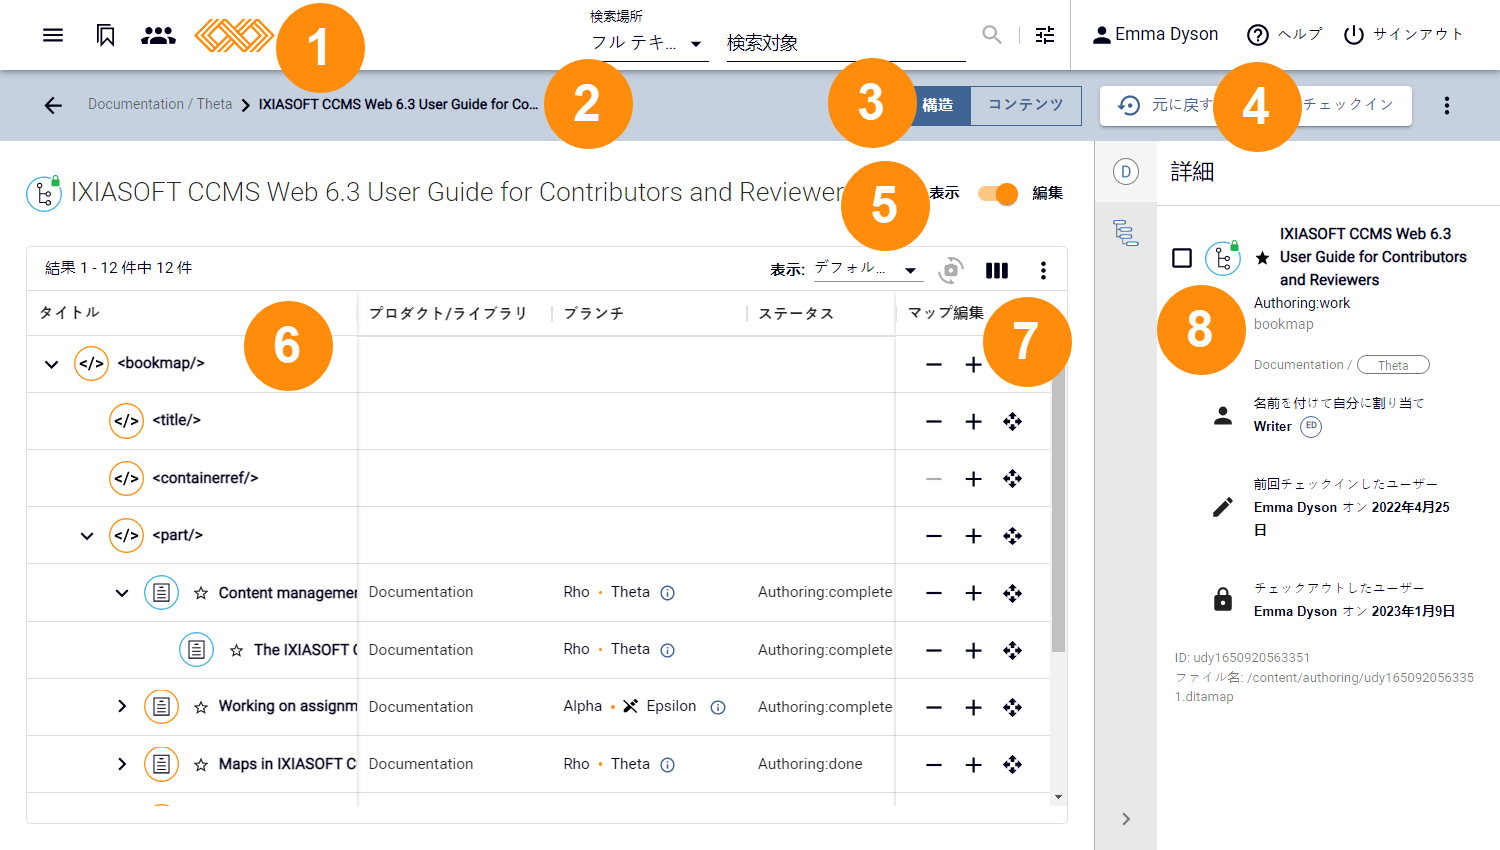Add element on the <bookmap/> row
Viewport: 1500px width, 850px height.
(973, 365)
